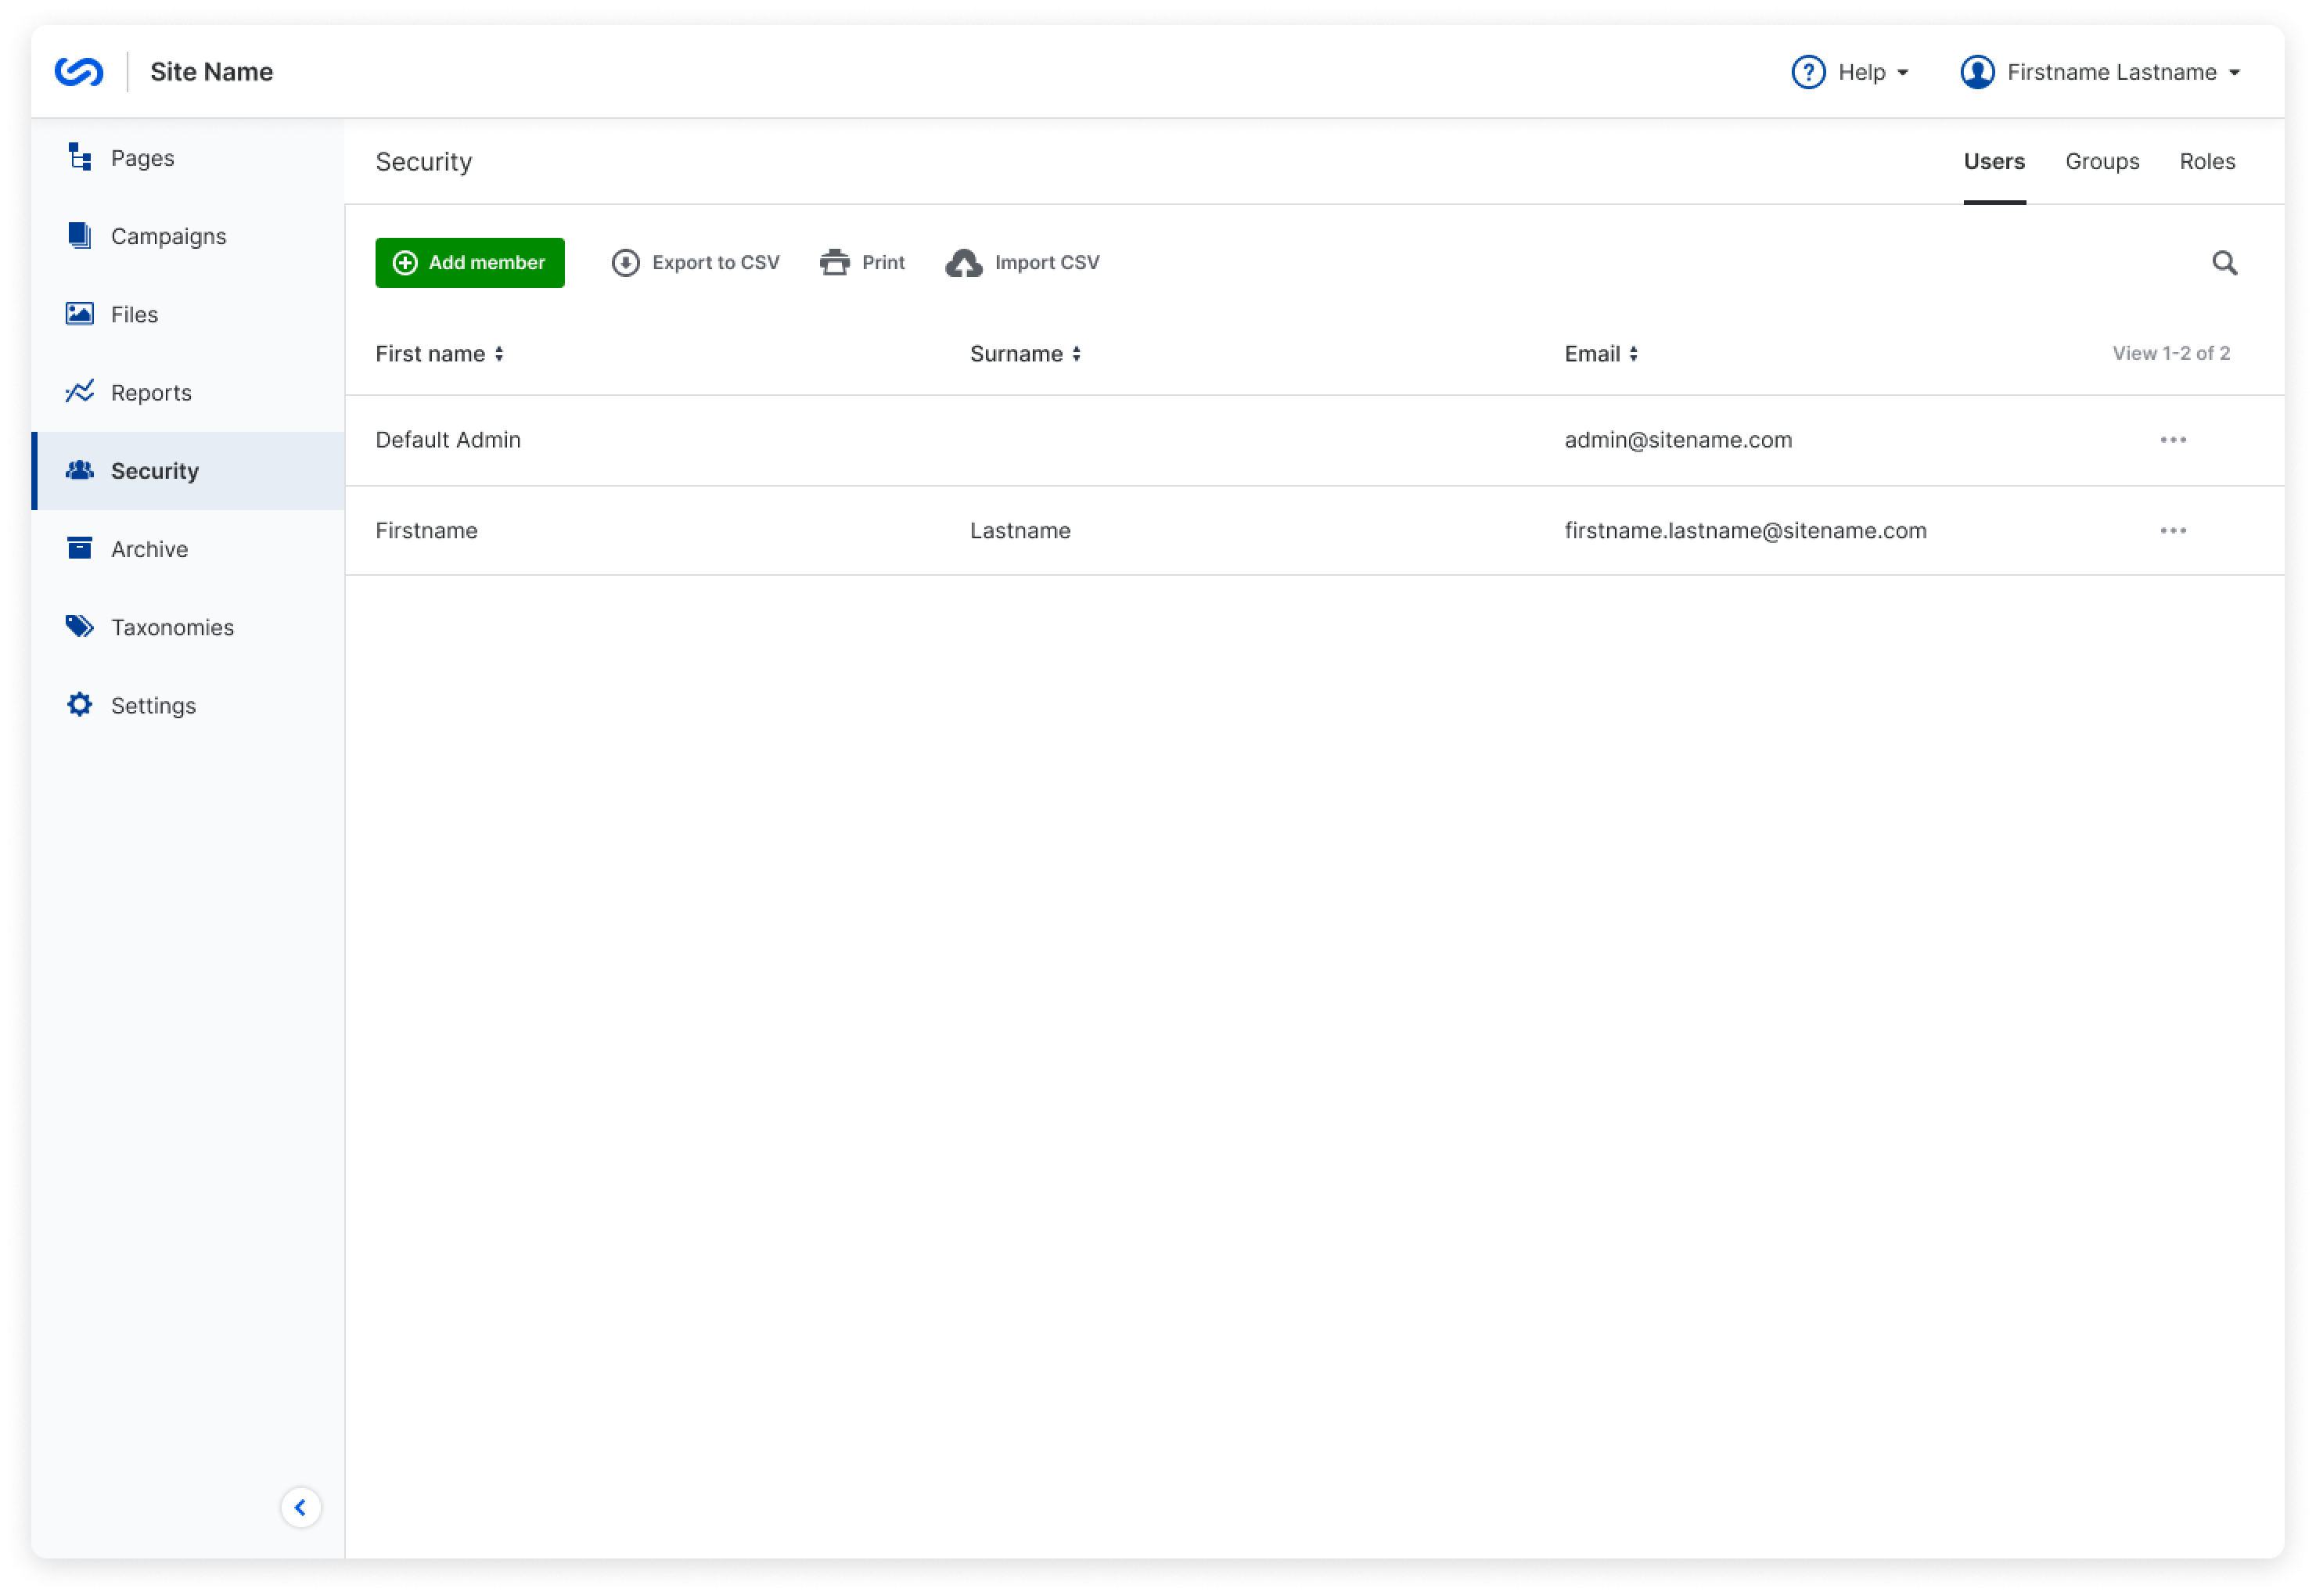Collapse the left sidebar with the chevron

pos(300,1507)
